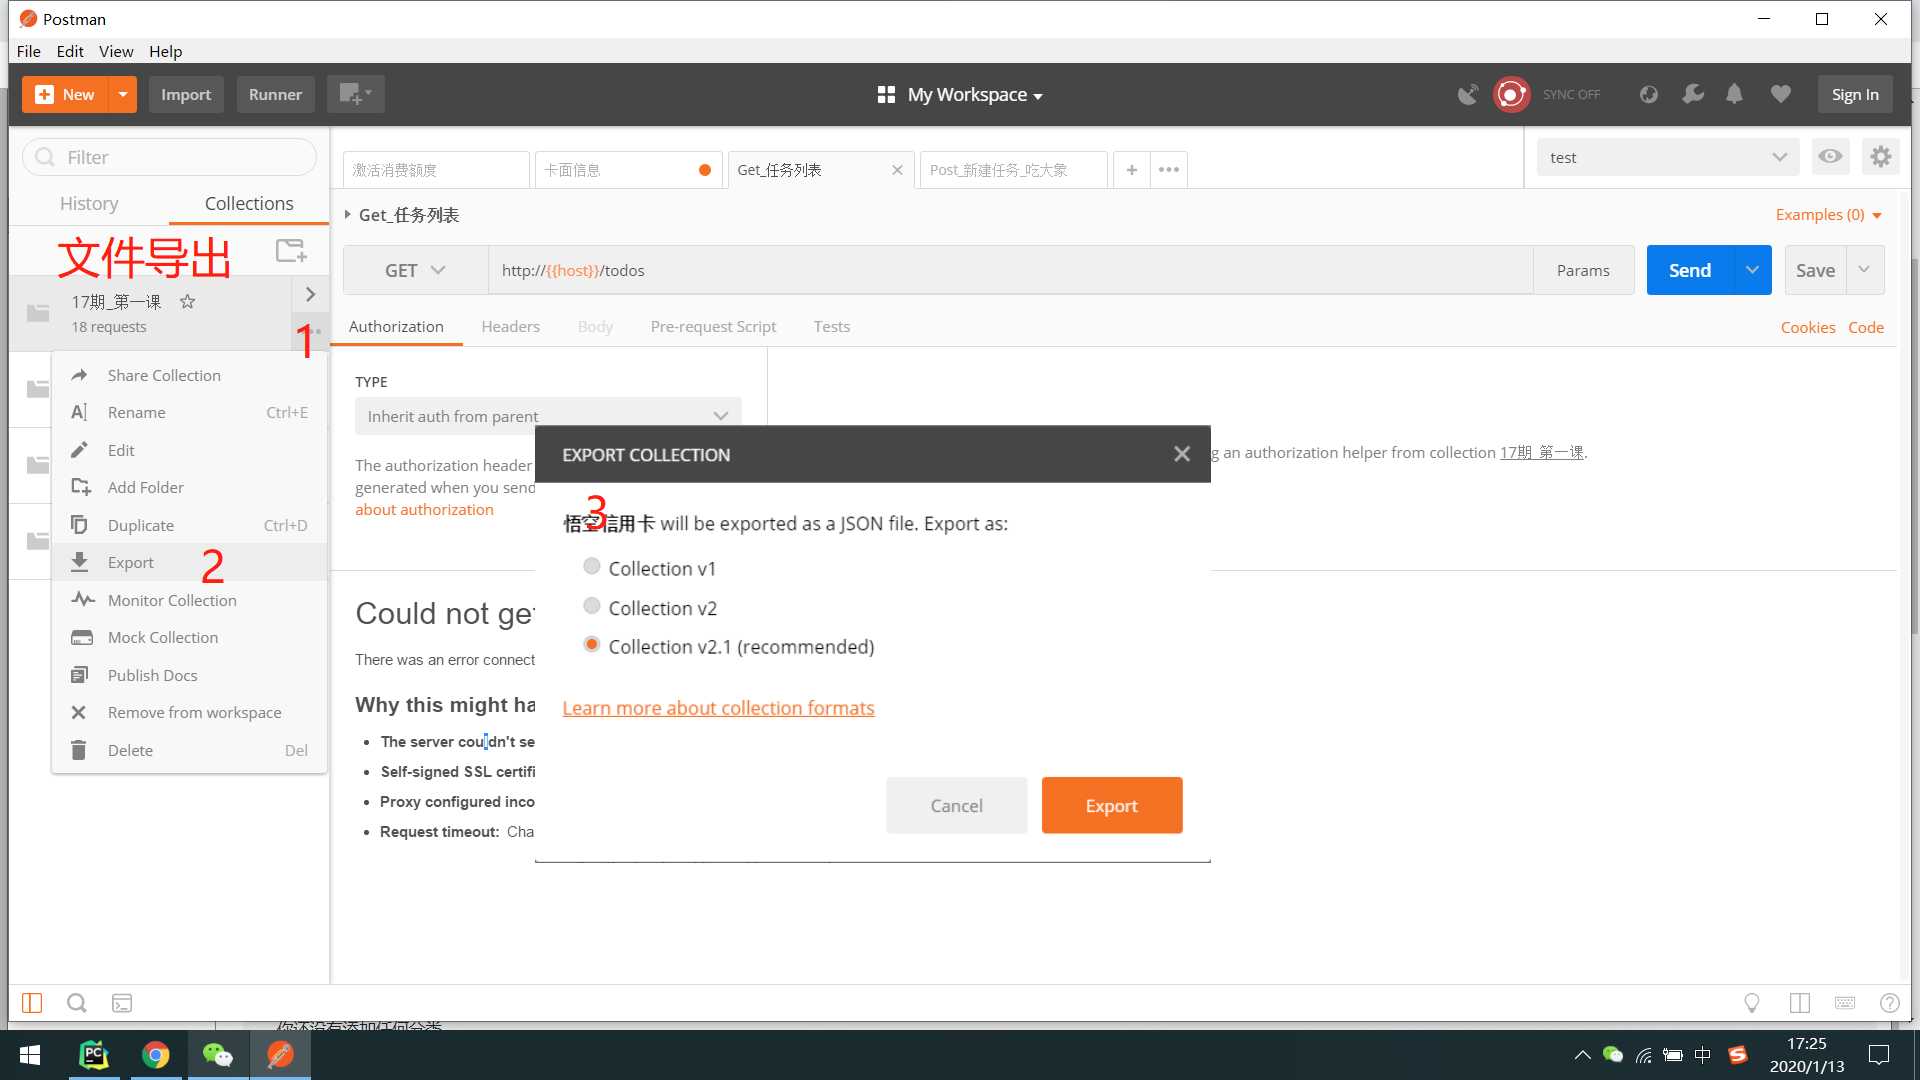The width and height of the screenshot is (1920, 1080).
Task: Switch to the Headers tab
Action: click(x=509, y=326)
